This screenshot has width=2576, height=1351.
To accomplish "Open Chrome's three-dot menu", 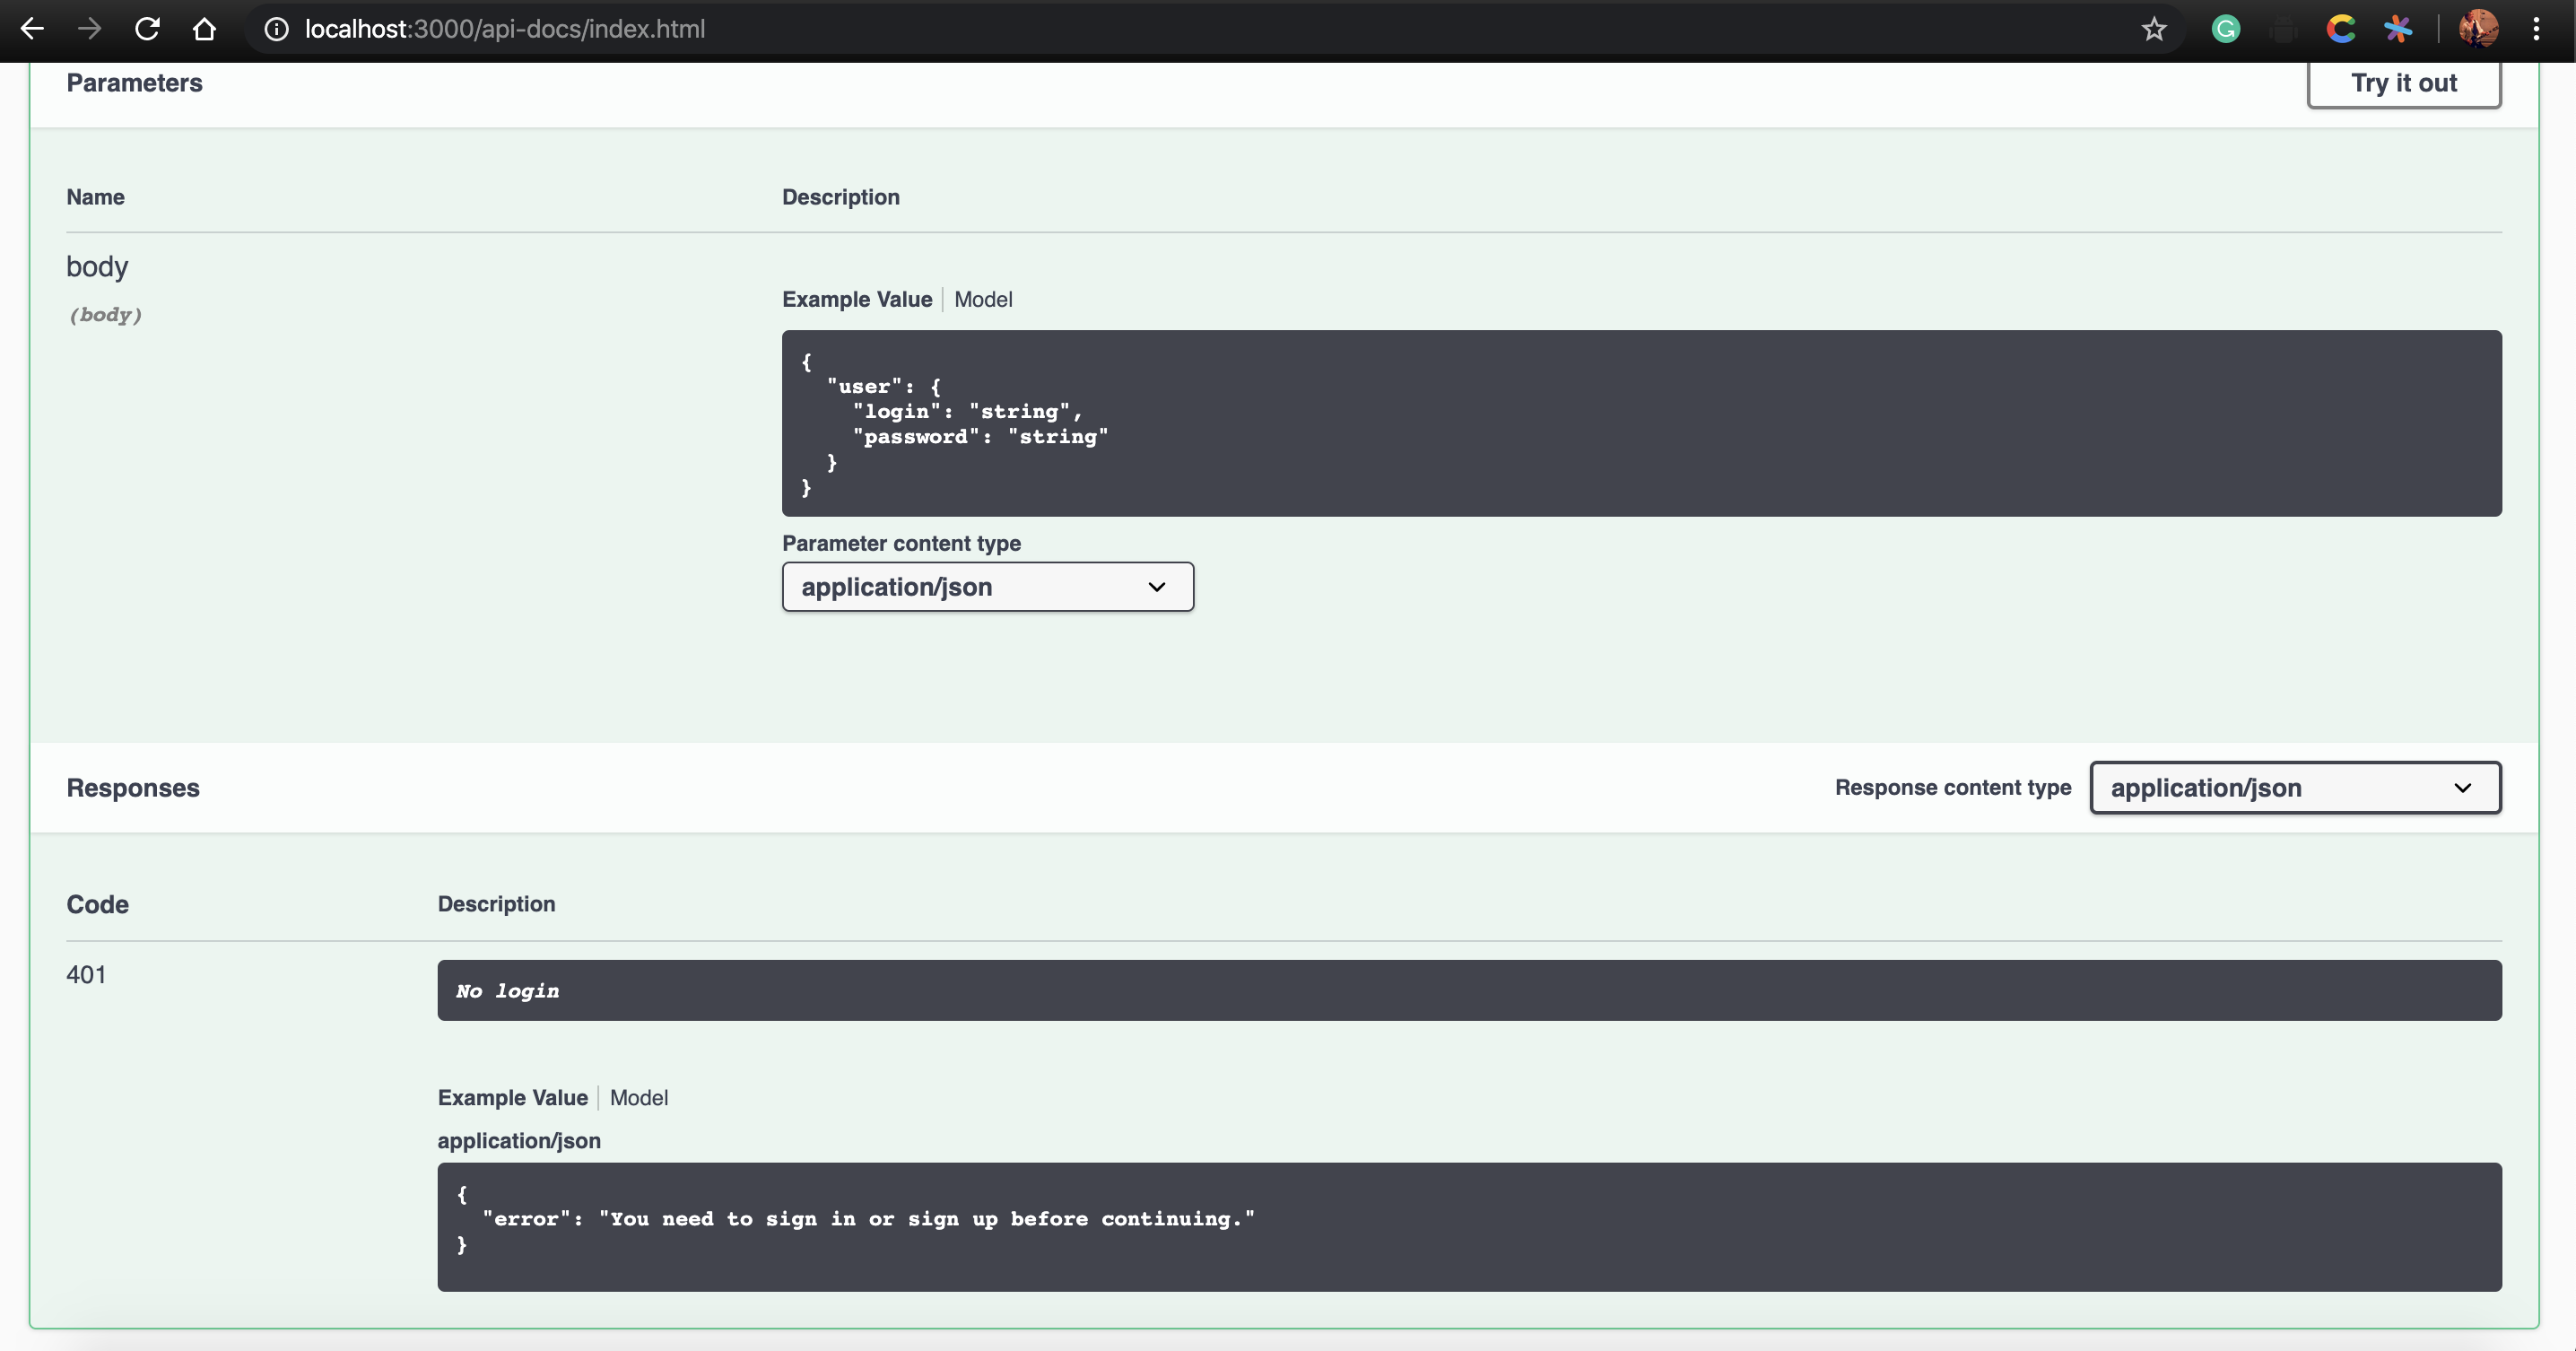I will [x=2536, y=29].
